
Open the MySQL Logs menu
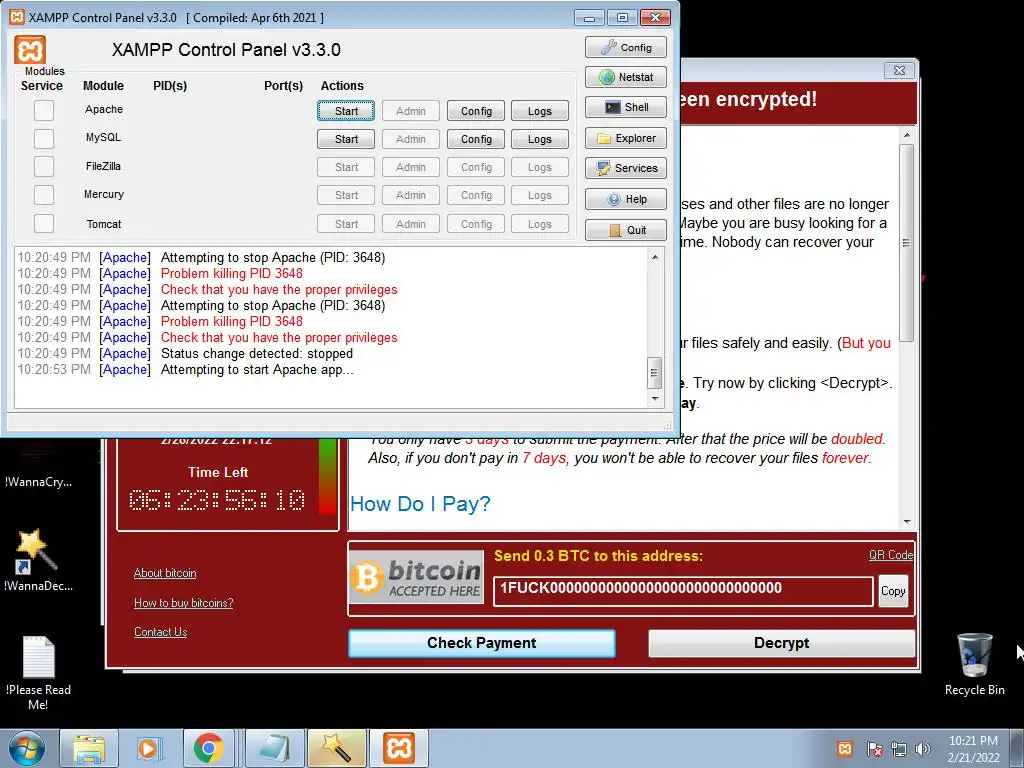coord(539,139)
